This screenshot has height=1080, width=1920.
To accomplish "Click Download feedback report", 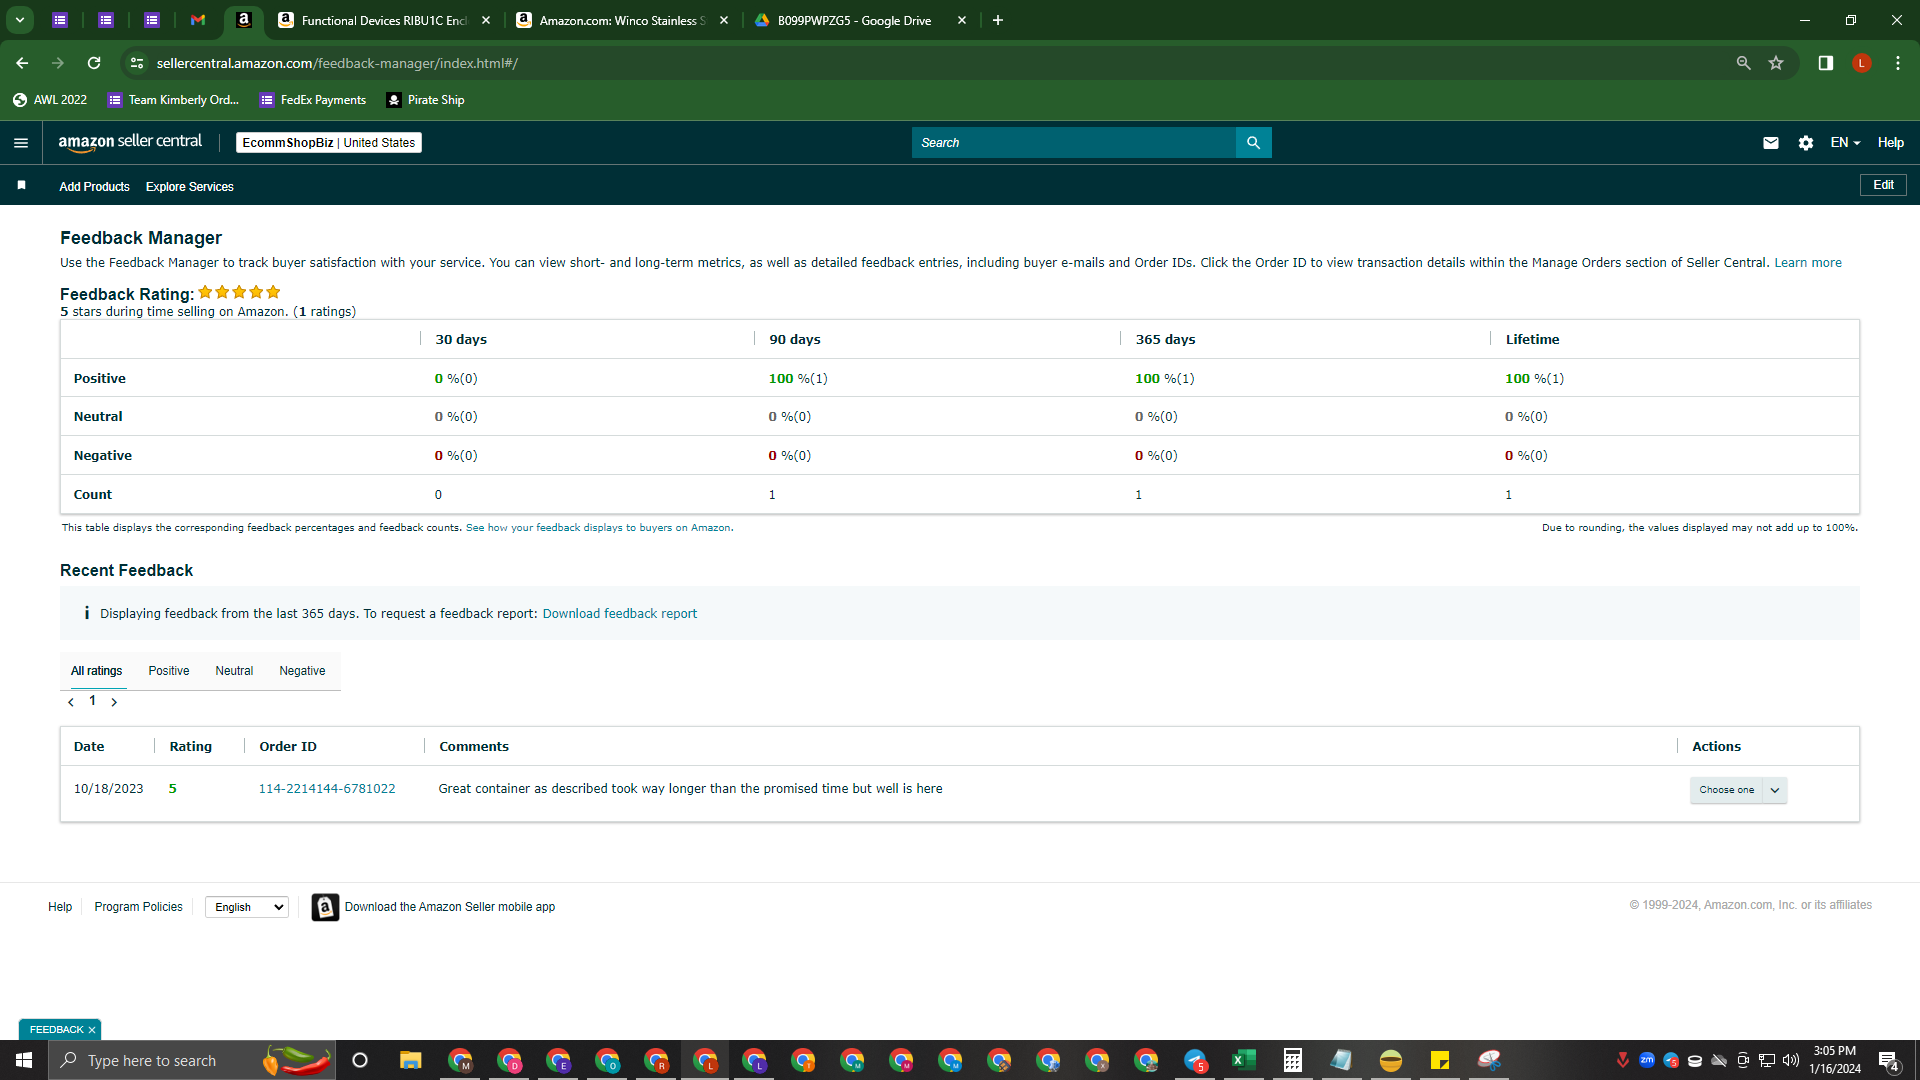I will (x=620, y=614).
